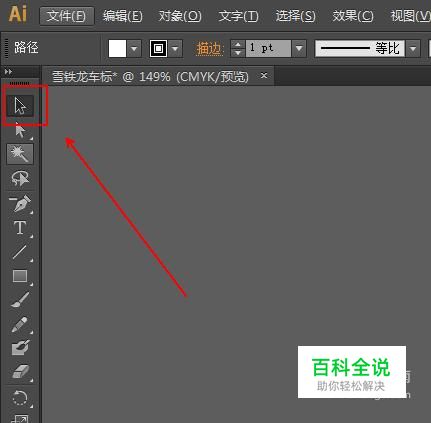
Task: Open the stroke weight dropdown
Action: coord(299,49)
